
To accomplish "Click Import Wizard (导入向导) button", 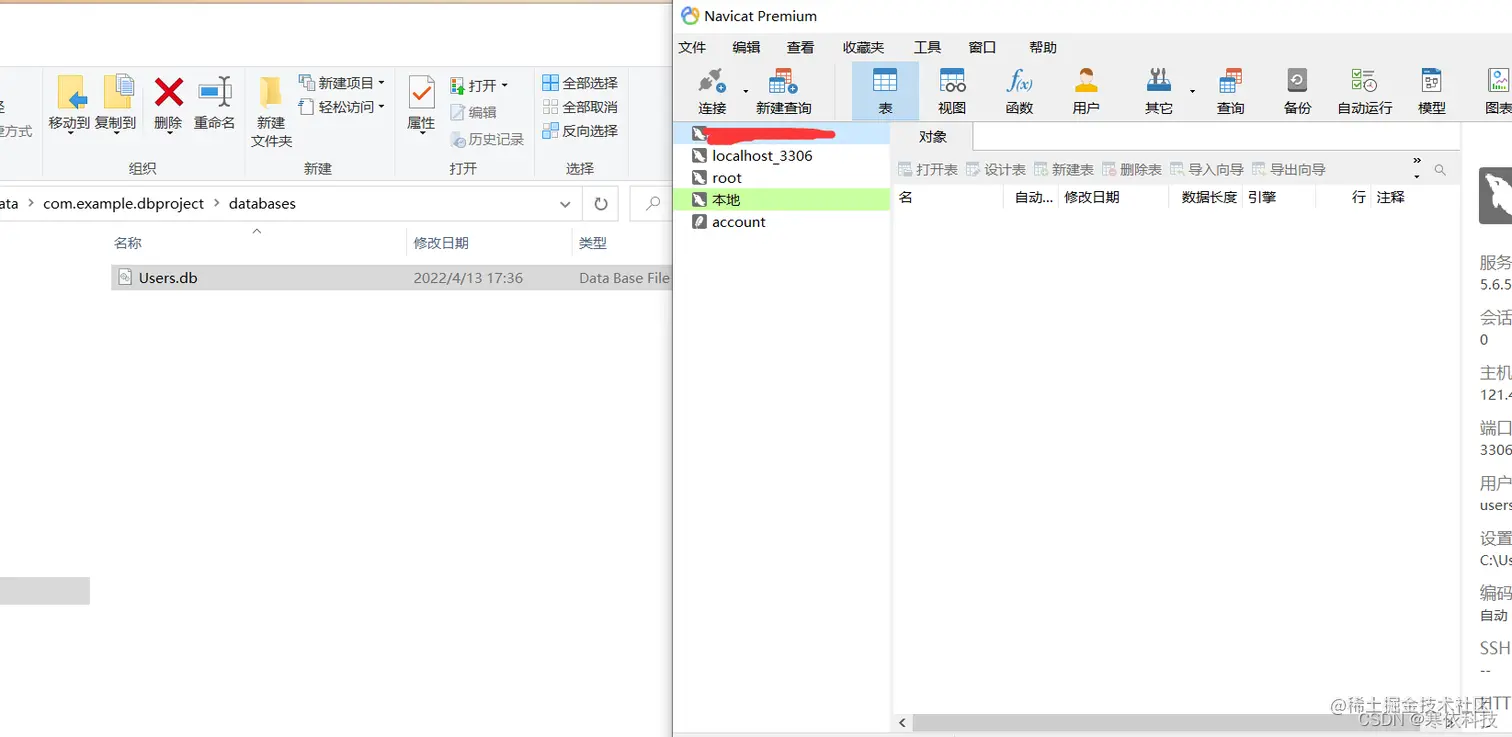I will [1207, 170].
